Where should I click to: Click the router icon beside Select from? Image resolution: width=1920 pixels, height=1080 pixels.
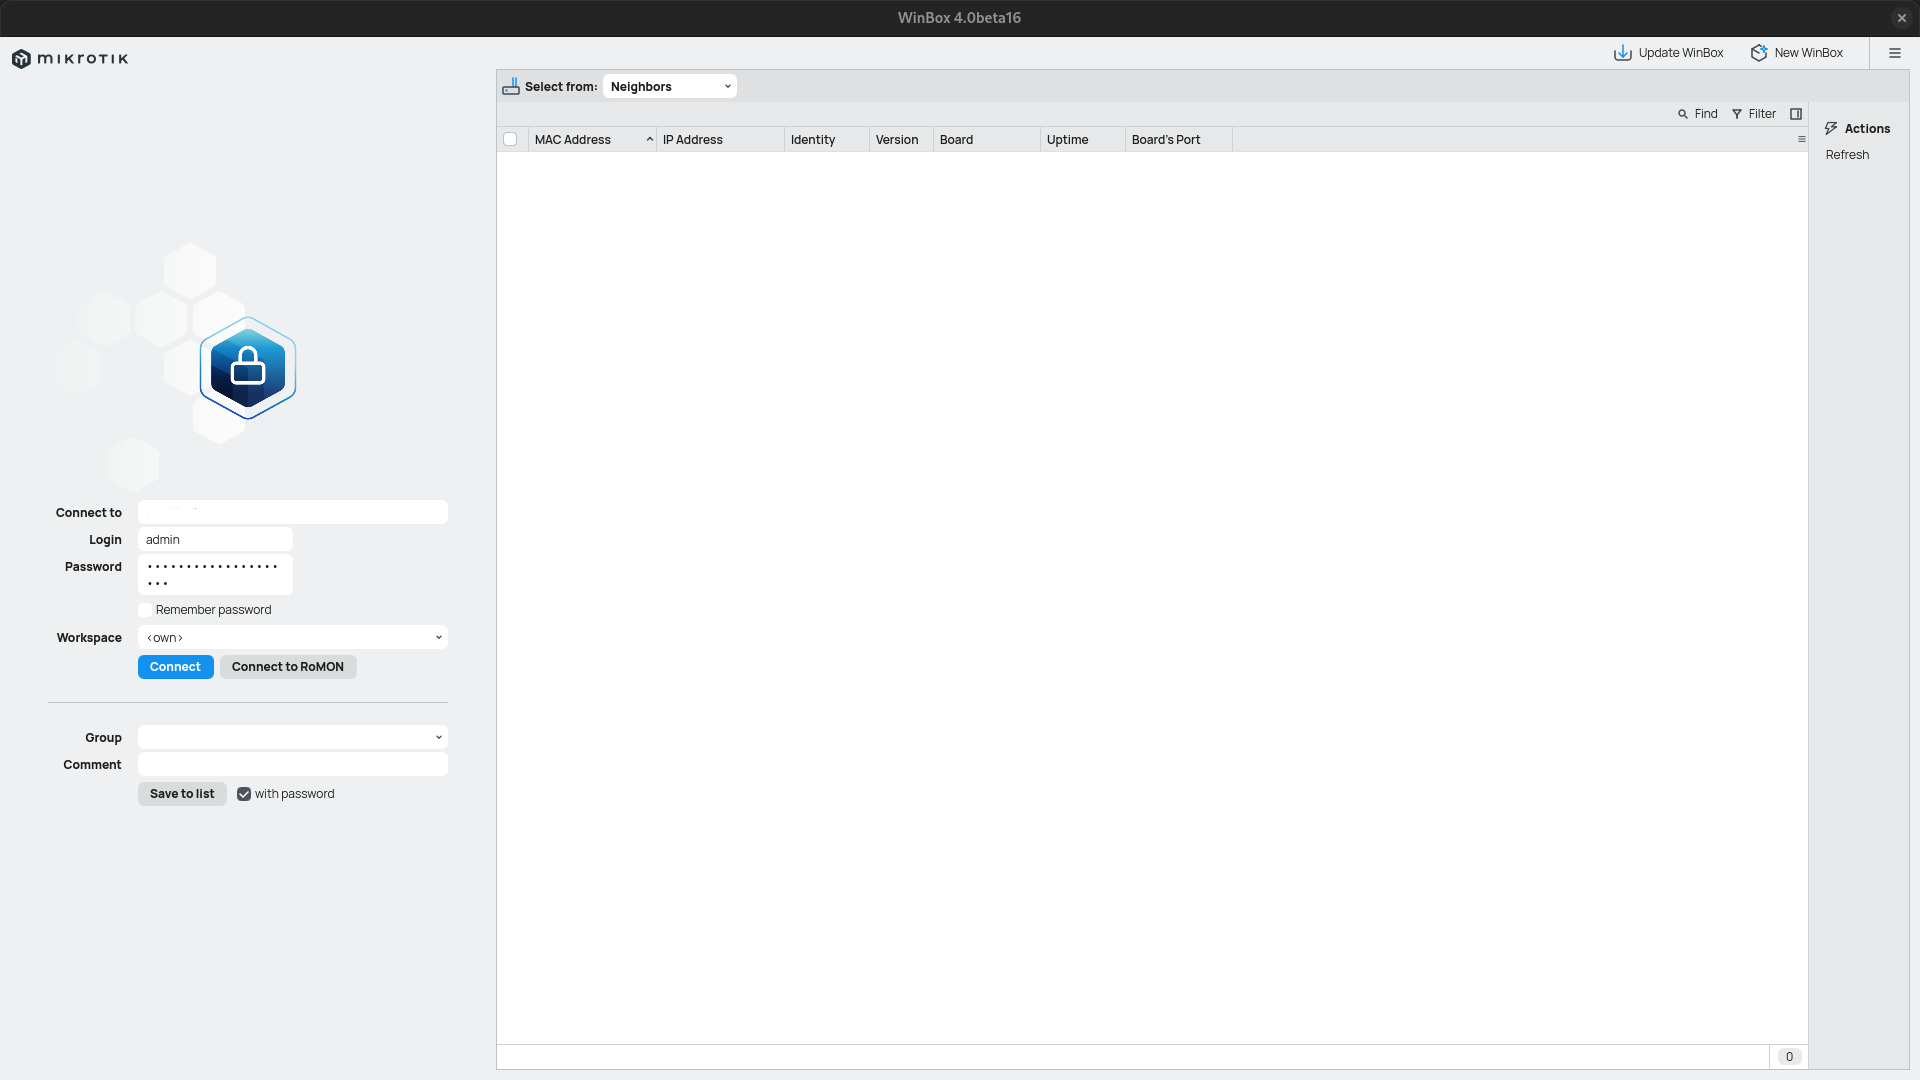(511, 87)
